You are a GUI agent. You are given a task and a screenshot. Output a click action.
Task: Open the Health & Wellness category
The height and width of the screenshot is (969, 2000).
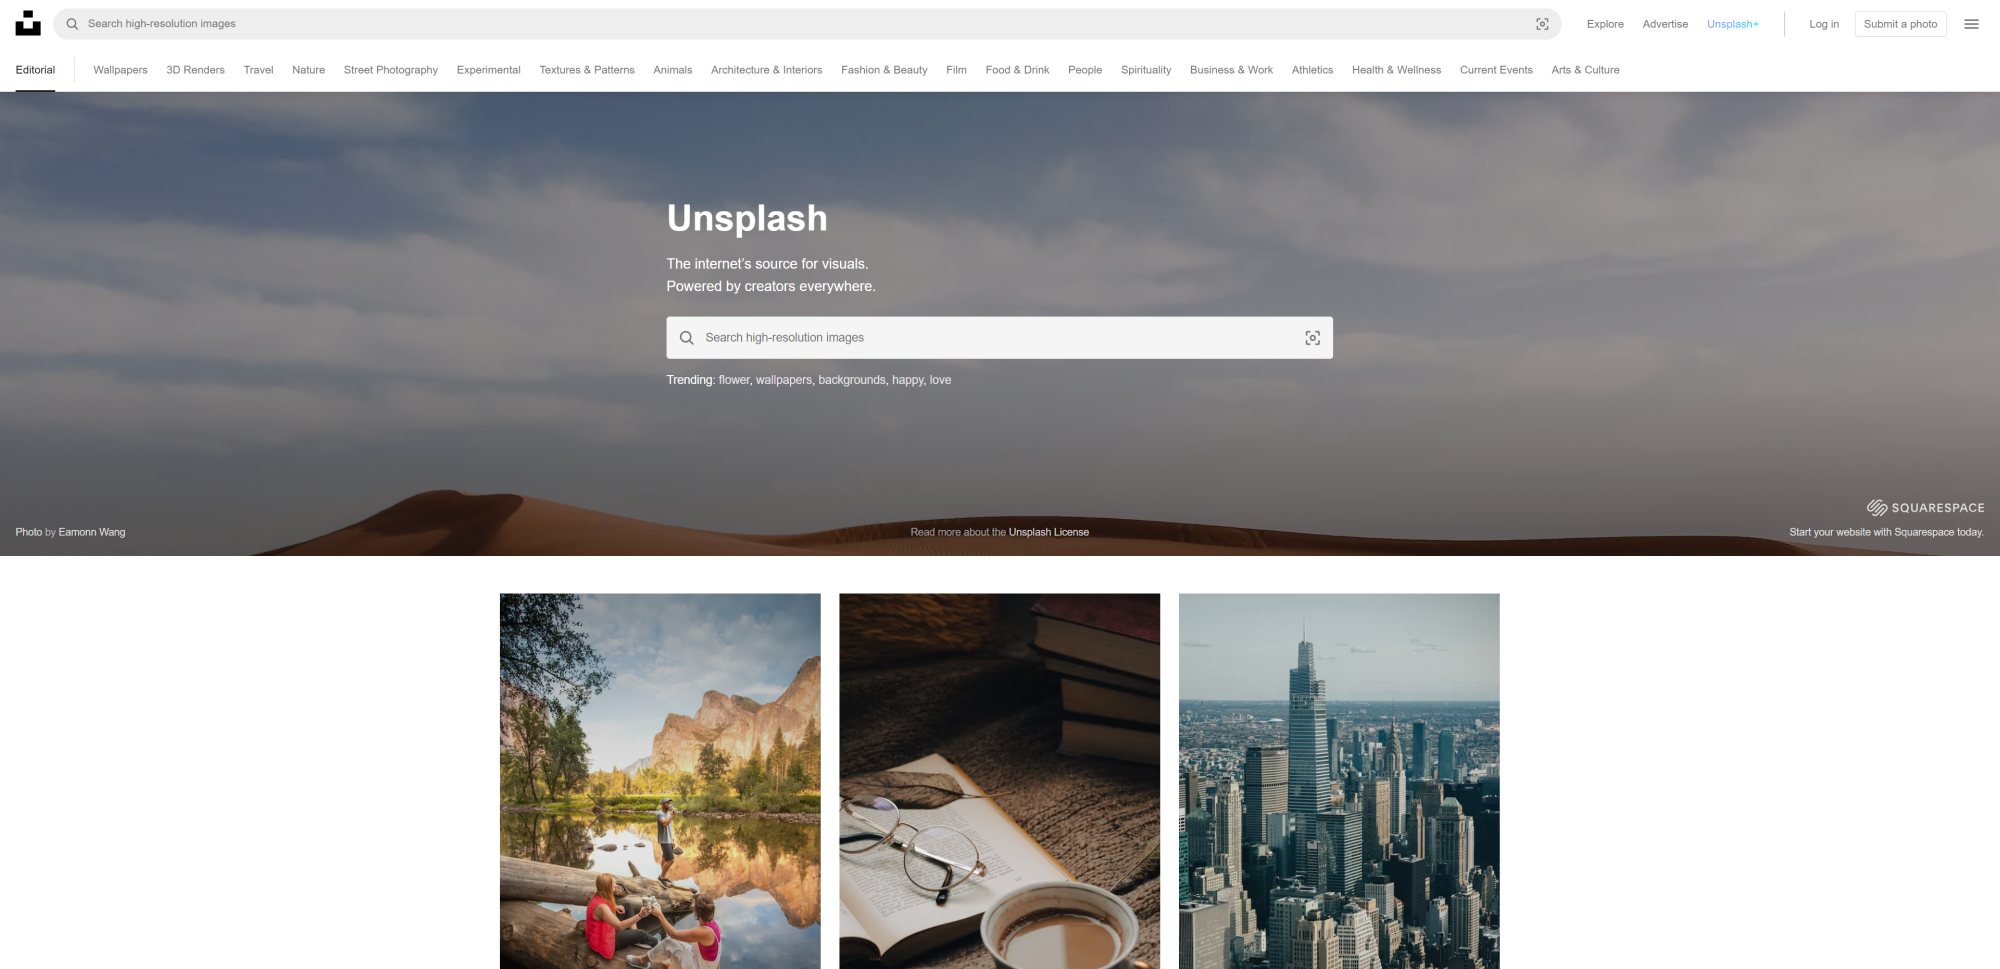(x=1396, y=70)
